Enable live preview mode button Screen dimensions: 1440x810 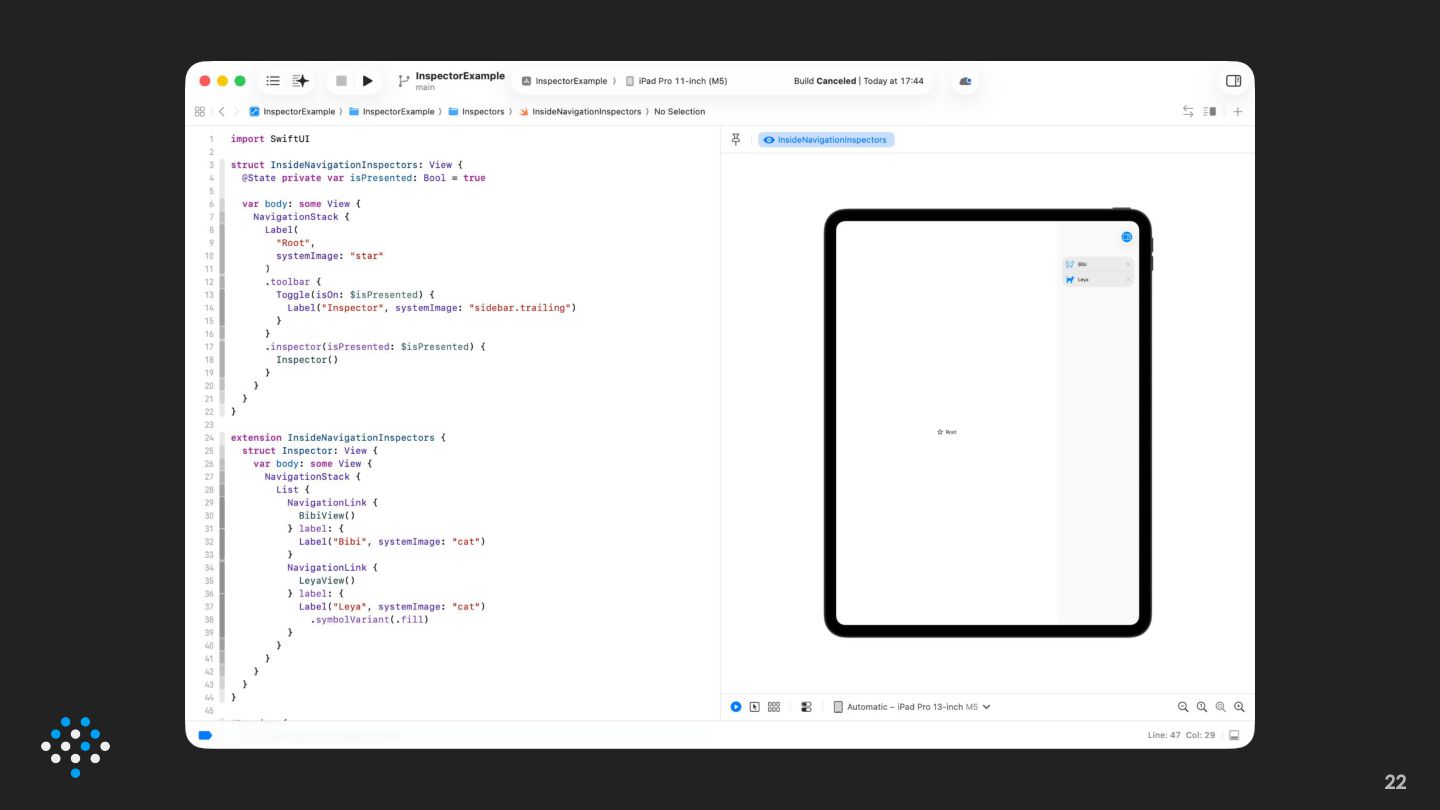[x=736, y=707]
